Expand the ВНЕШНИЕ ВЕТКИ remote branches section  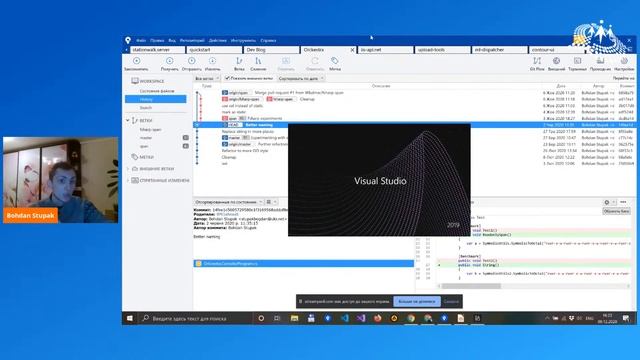point(128,169)
